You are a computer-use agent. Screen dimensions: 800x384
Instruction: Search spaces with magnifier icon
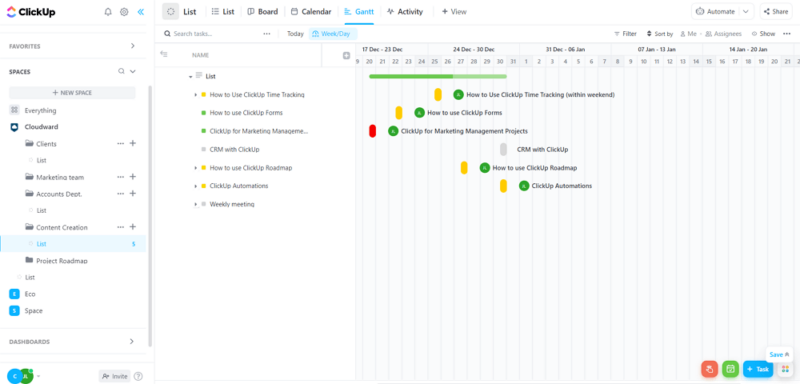tap(121, 71)
